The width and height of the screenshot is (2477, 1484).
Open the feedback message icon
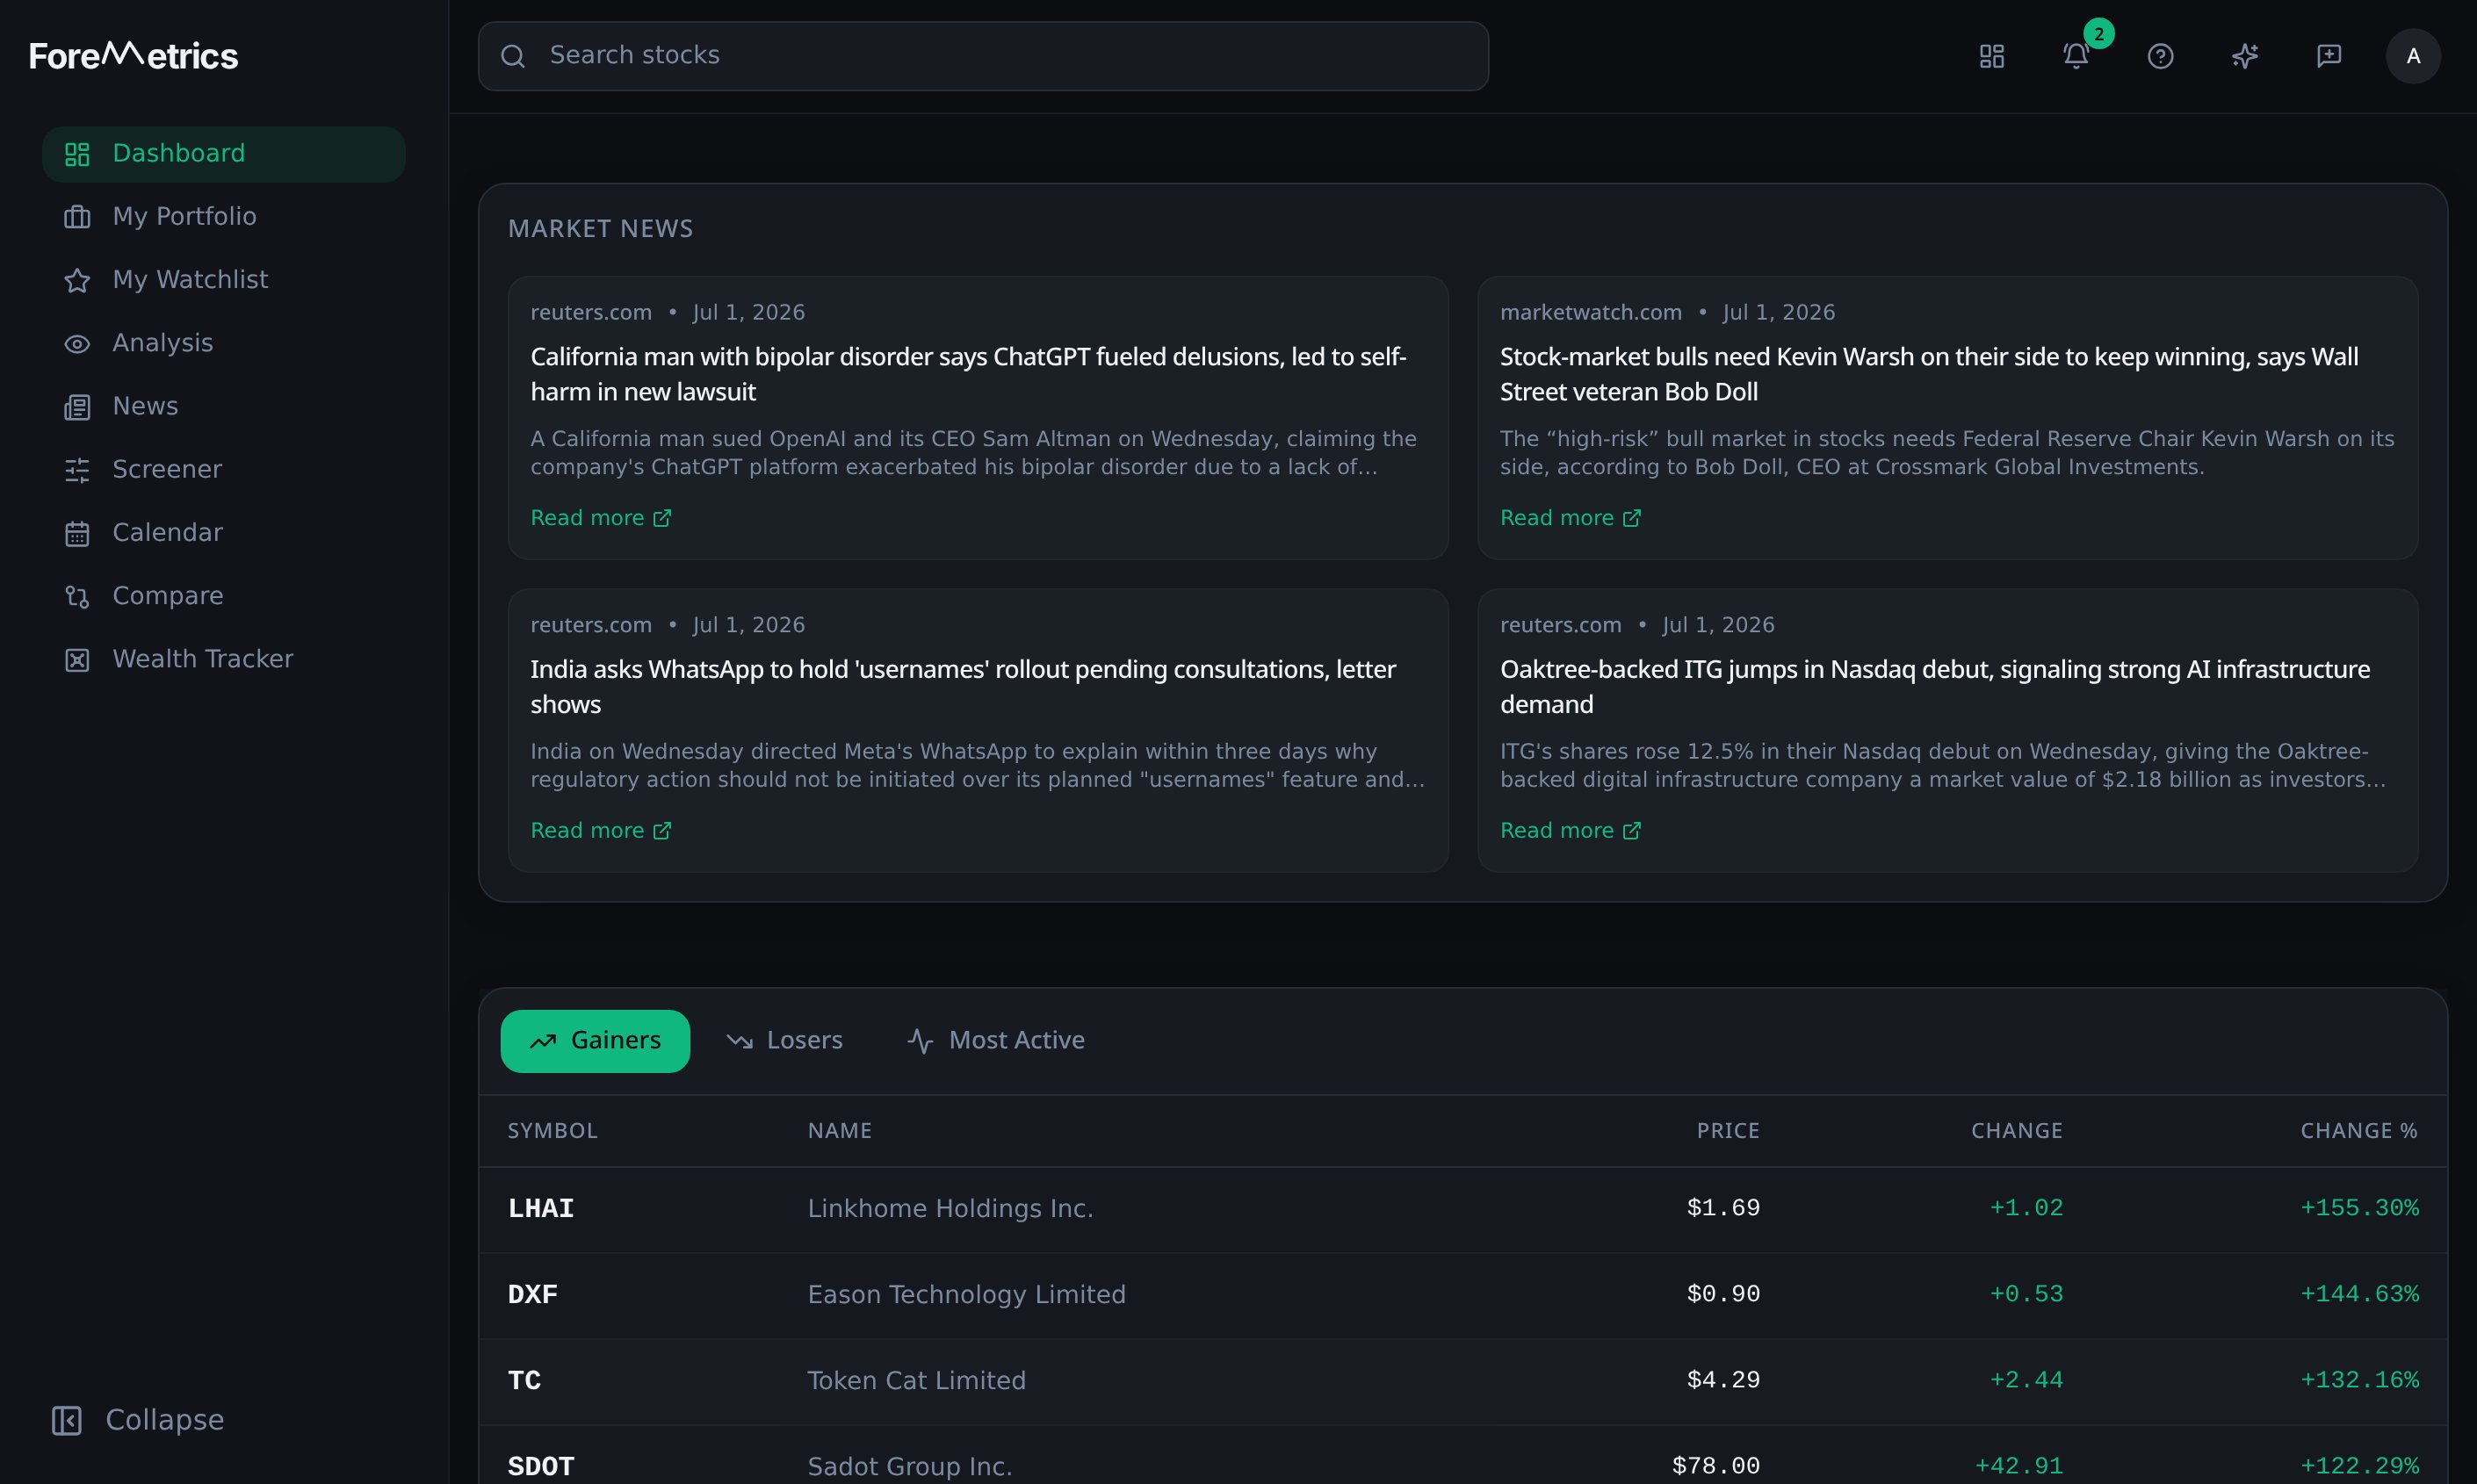coord(2329,56)
